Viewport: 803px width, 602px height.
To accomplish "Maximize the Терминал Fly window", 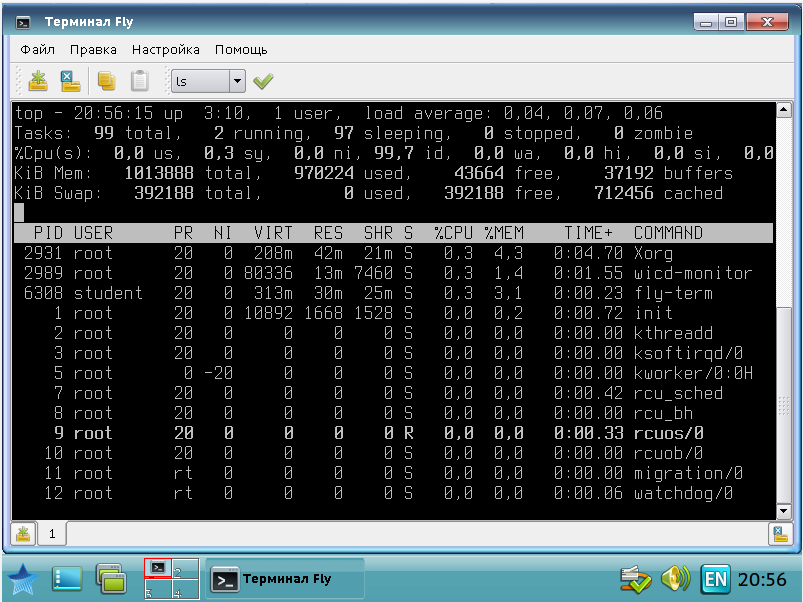I will tap(732, 23).
